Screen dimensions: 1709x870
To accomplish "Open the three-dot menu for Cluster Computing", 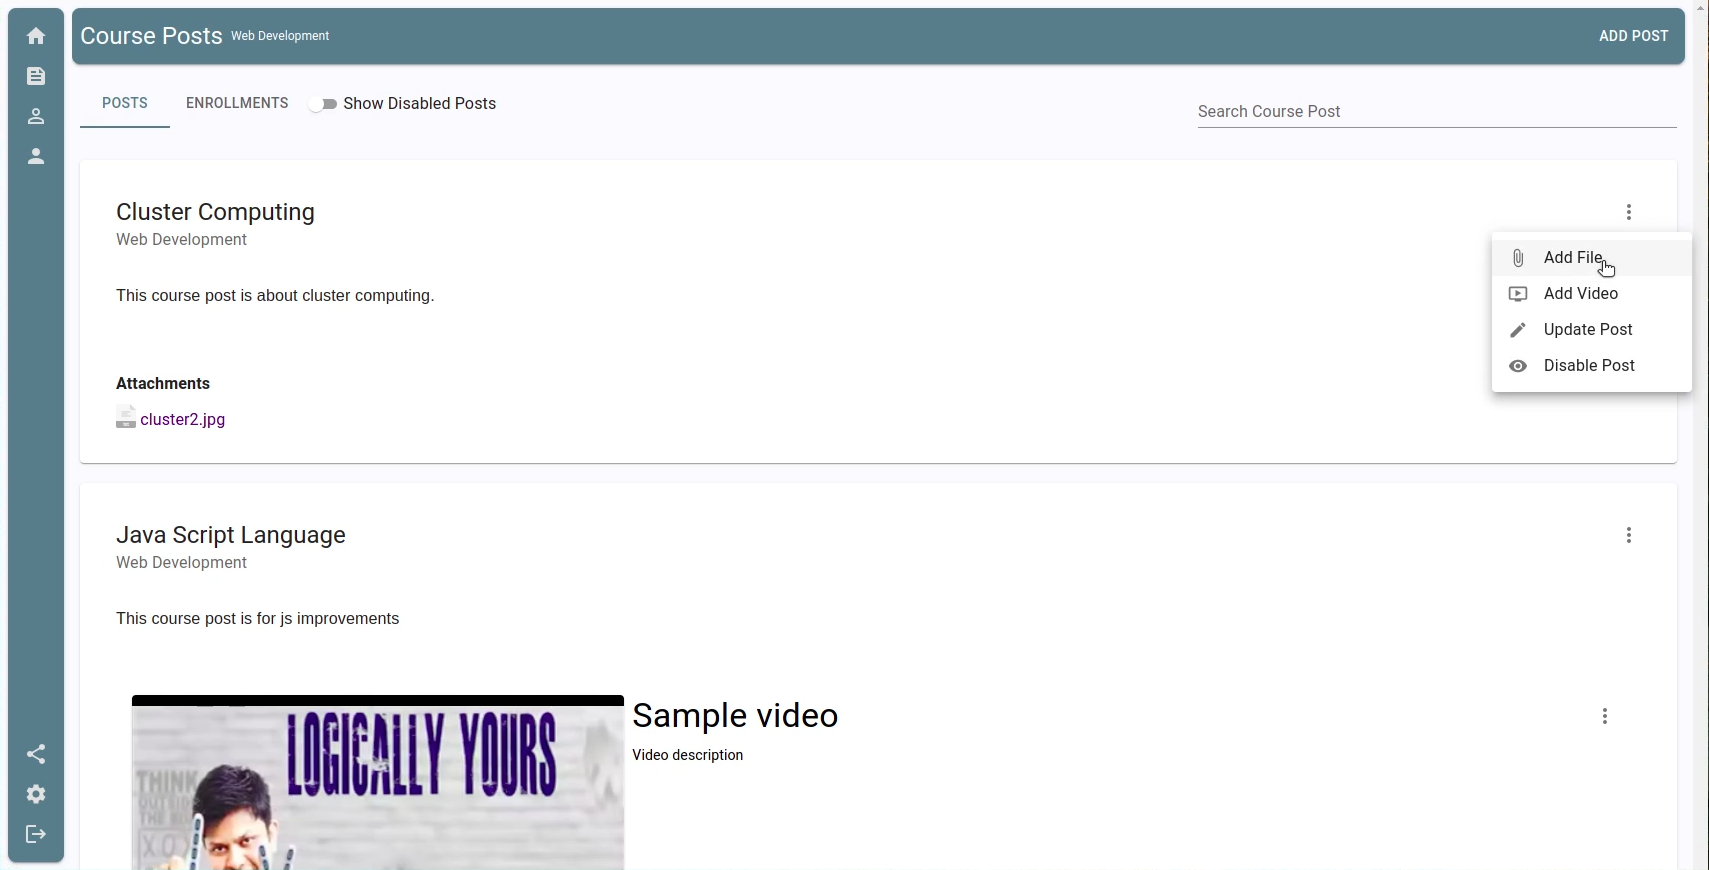I will pyautogui.click(x=1629, y=212).
